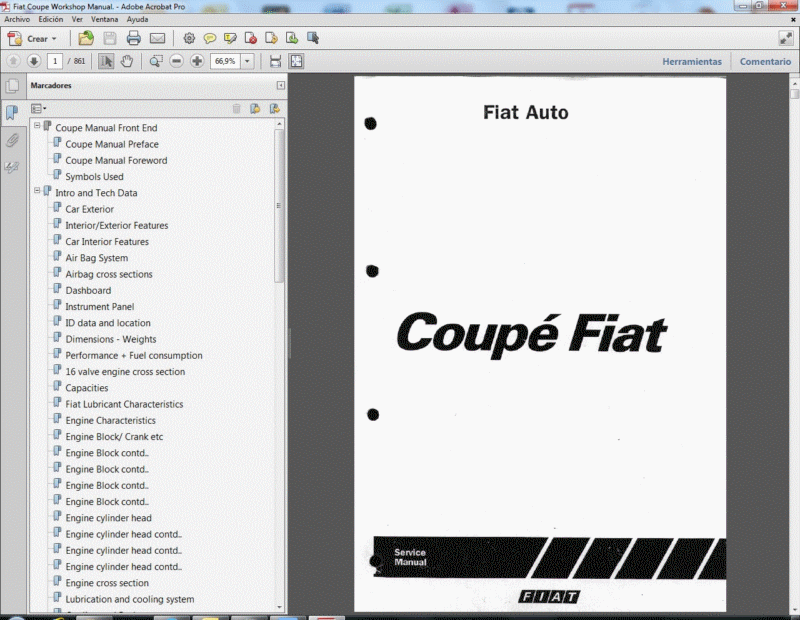Screen dimensions: 800x620
Task: Create a new bookmark with the bookmark-star icon
Action: tap(255, 109)
